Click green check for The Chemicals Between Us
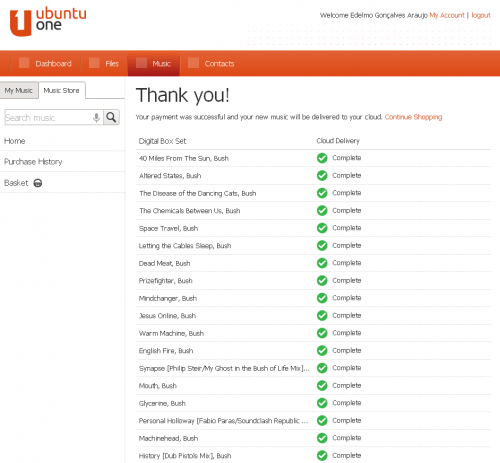The height and width of the screenshot is (463, 500). 322,210
